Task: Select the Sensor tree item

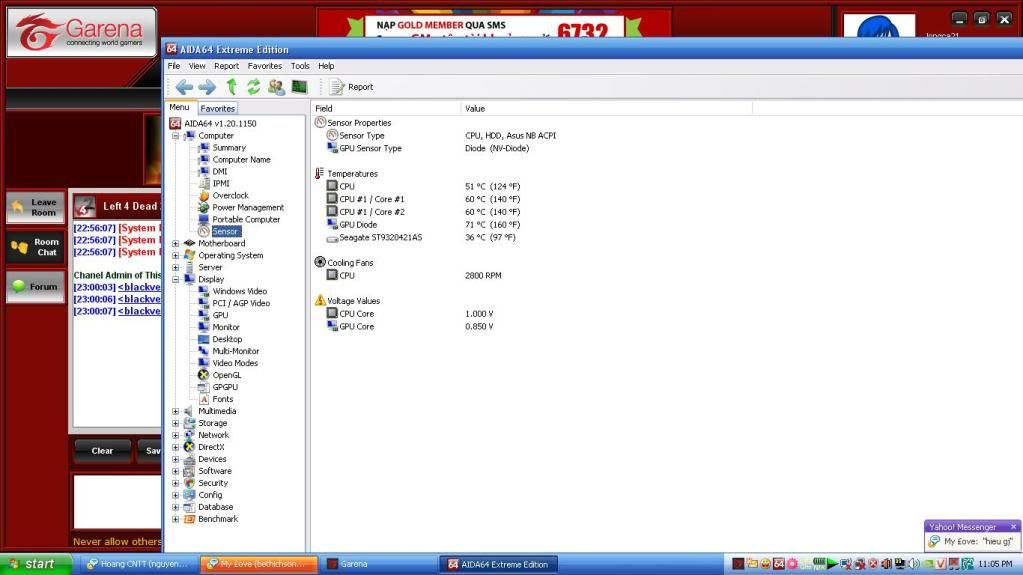Action: tap(226, 232)
